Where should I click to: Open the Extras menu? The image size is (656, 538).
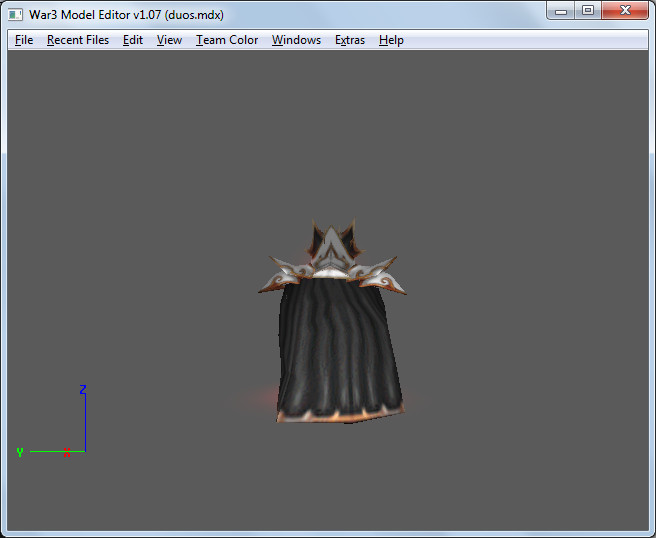(350, 40)
